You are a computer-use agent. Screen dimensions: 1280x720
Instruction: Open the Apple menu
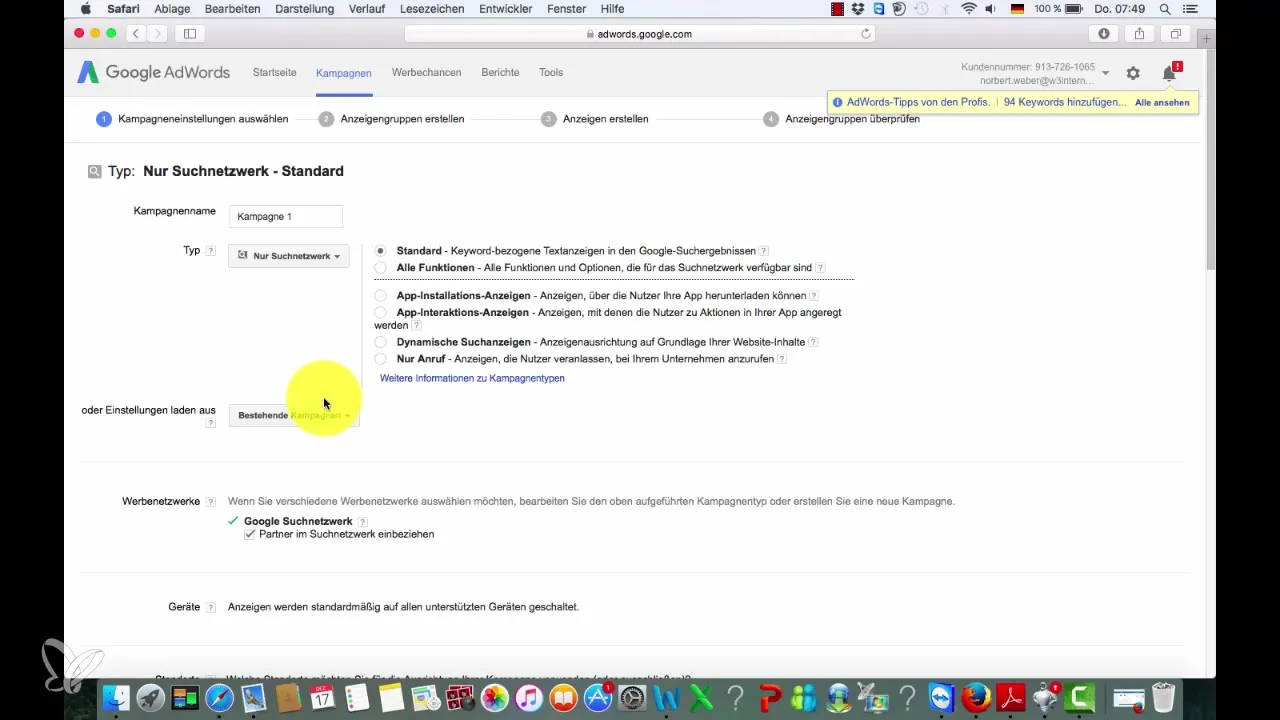point(85,9)
